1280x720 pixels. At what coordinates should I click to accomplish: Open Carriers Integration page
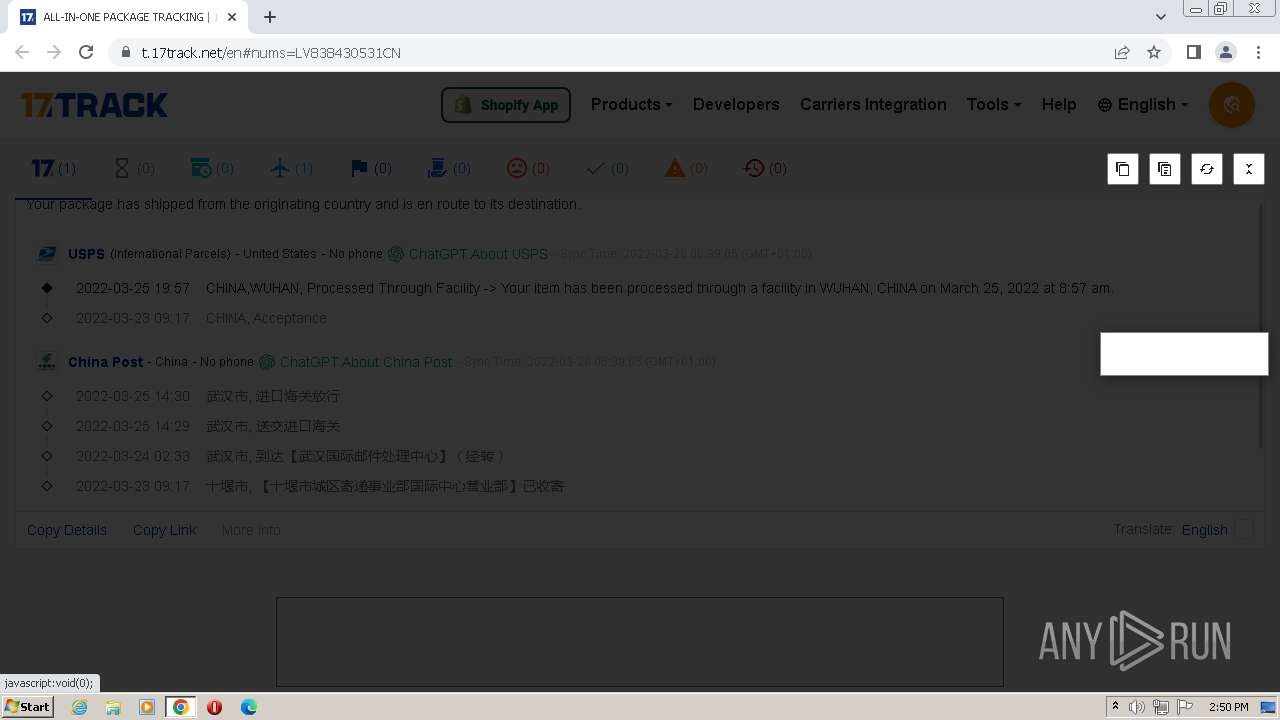873,105
